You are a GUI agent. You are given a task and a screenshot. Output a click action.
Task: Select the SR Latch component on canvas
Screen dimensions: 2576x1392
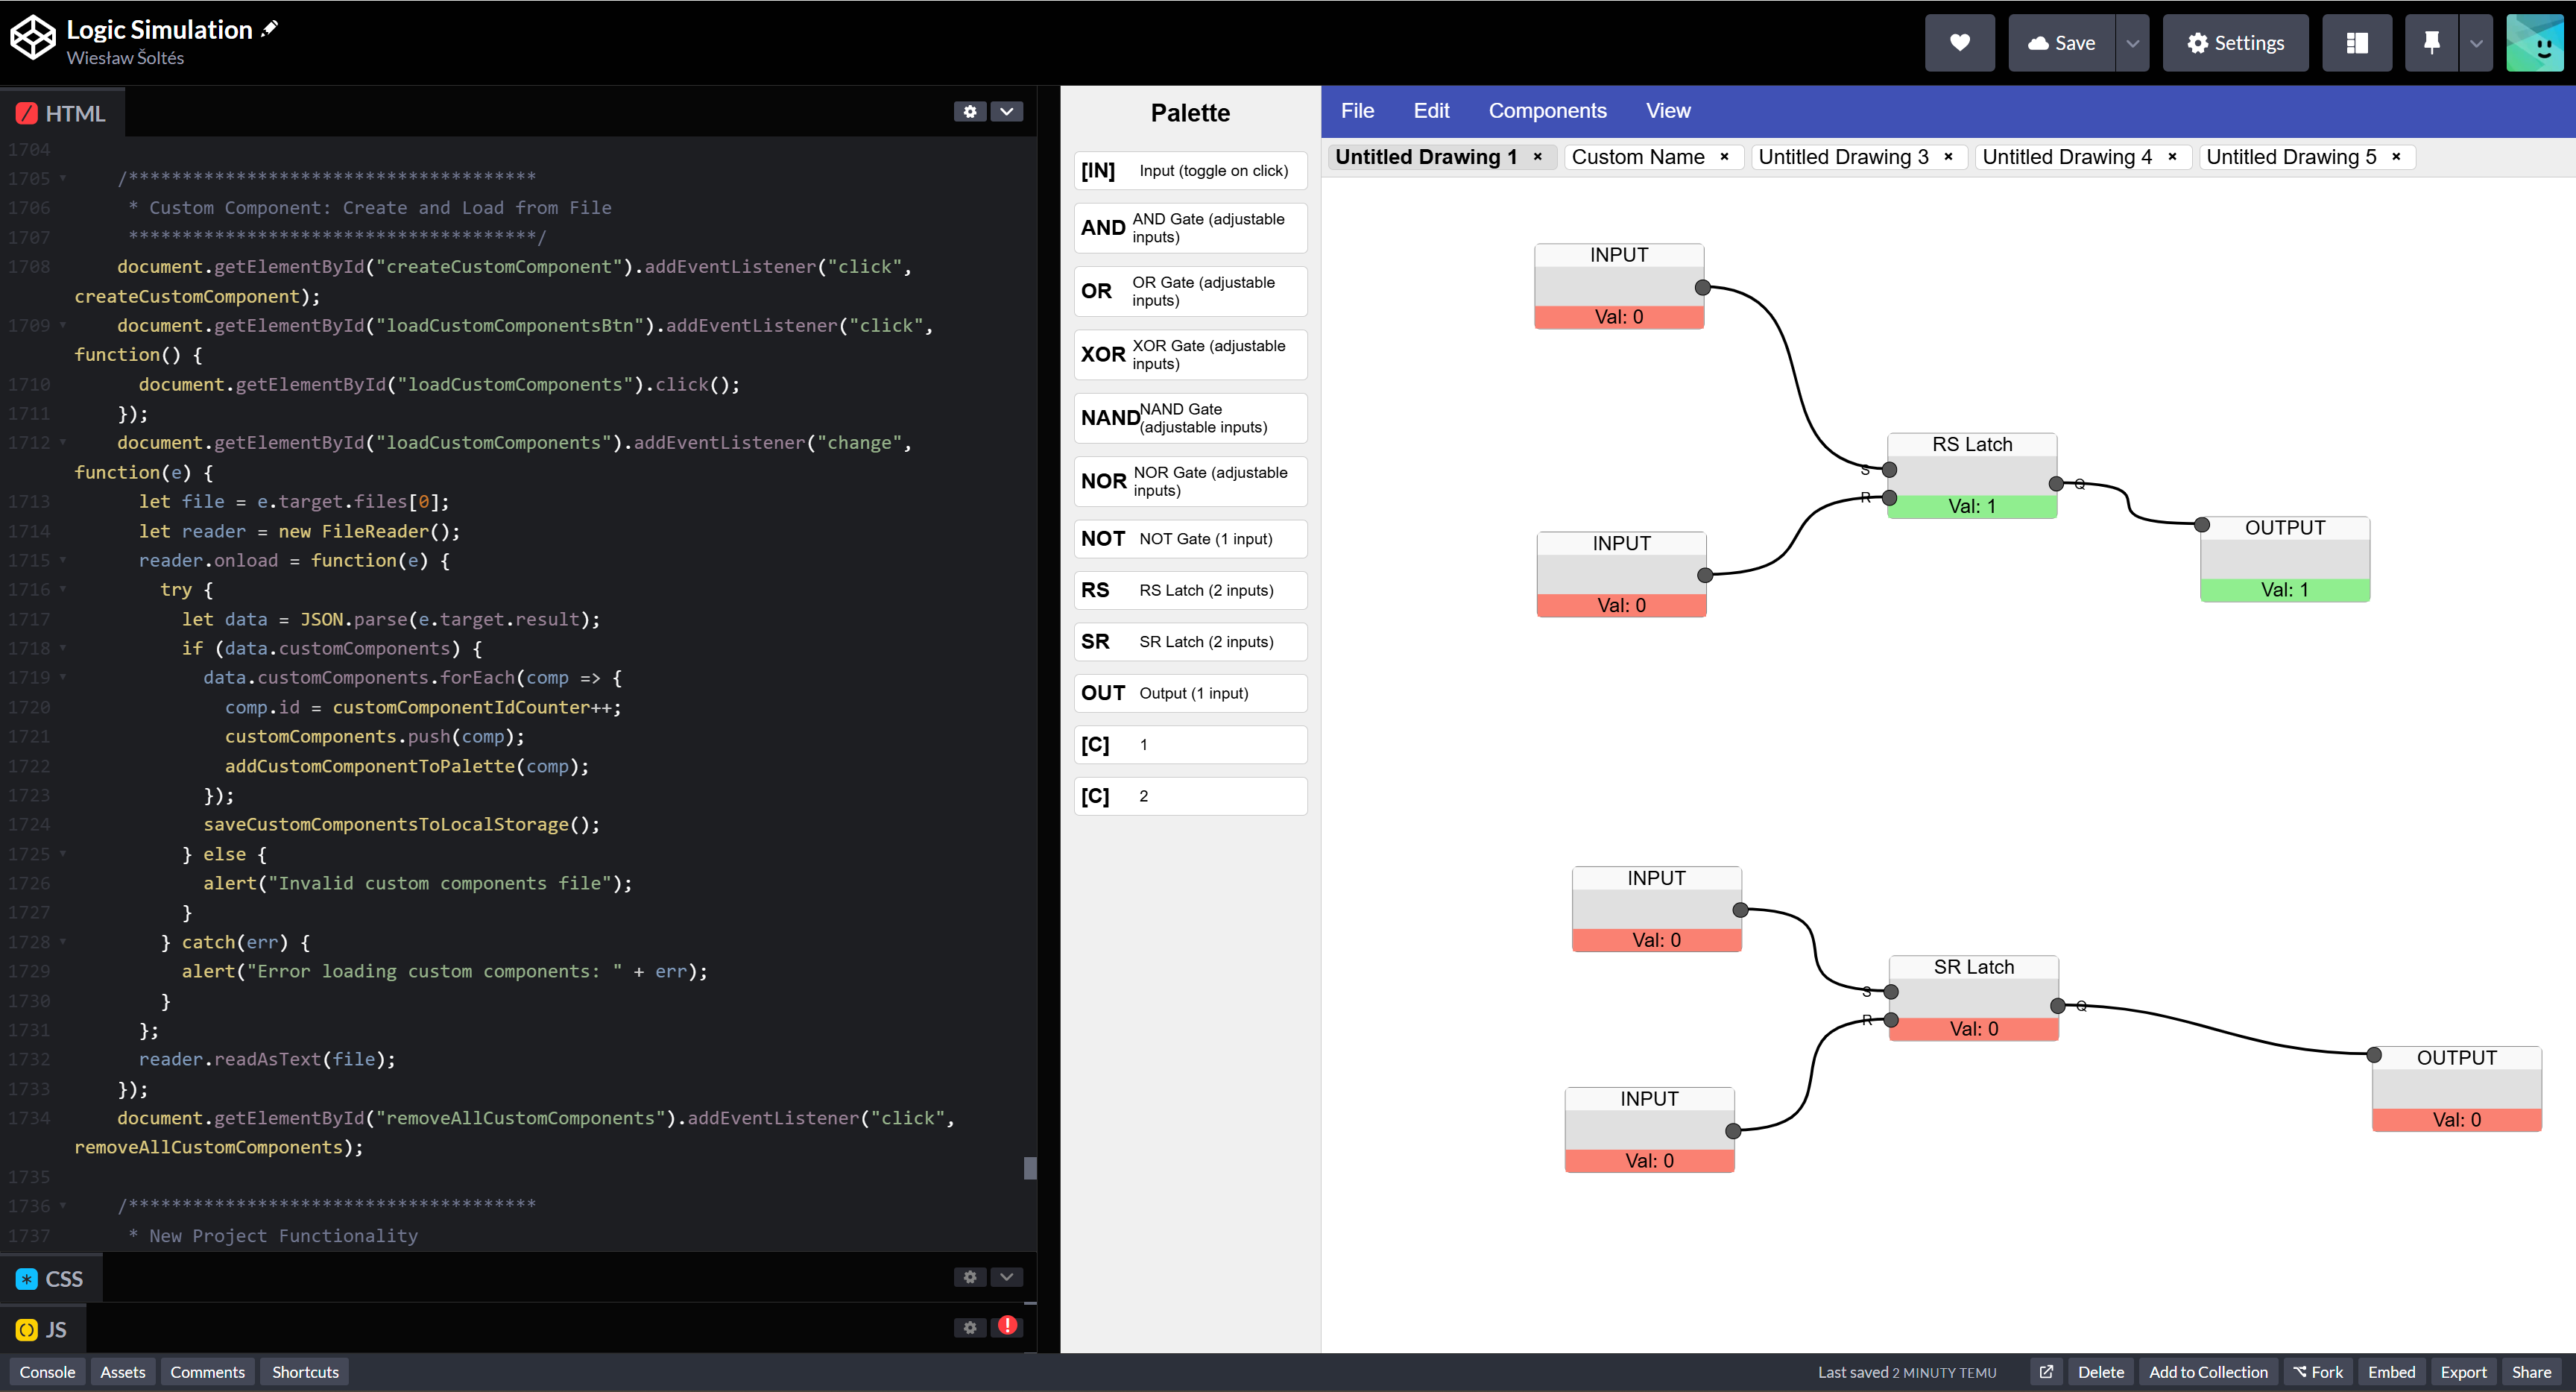pos(1973,998)
